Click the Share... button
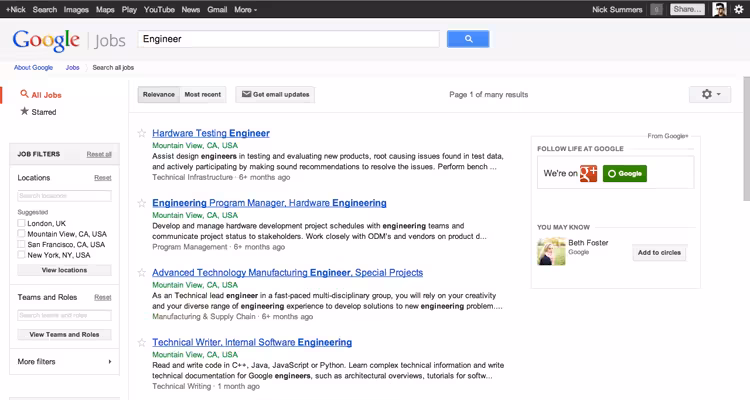The height and width of the screenshot is (400, 750). click(687, 9)
